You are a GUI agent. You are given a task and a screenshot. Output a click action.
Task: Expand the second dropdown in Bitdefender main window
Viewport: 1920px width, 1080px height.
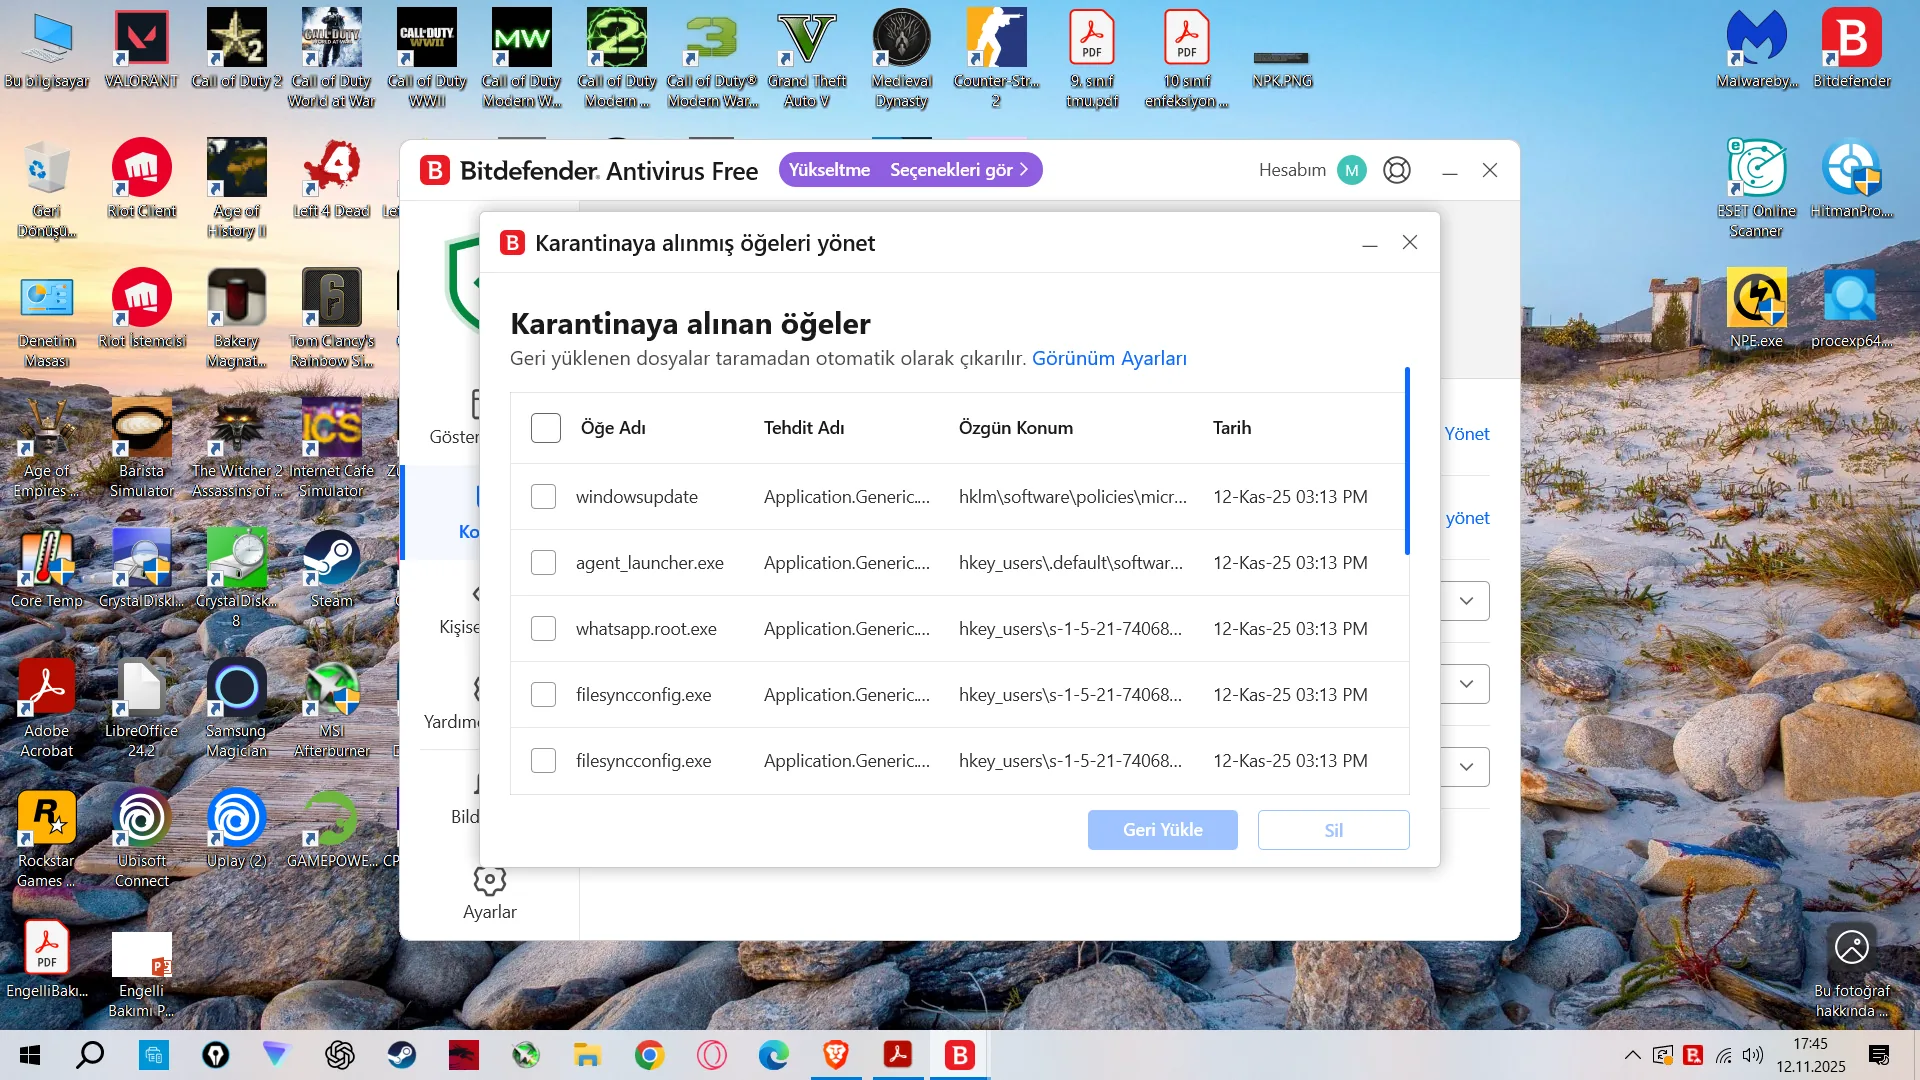pyautogui.click(x=1466, y=684)
